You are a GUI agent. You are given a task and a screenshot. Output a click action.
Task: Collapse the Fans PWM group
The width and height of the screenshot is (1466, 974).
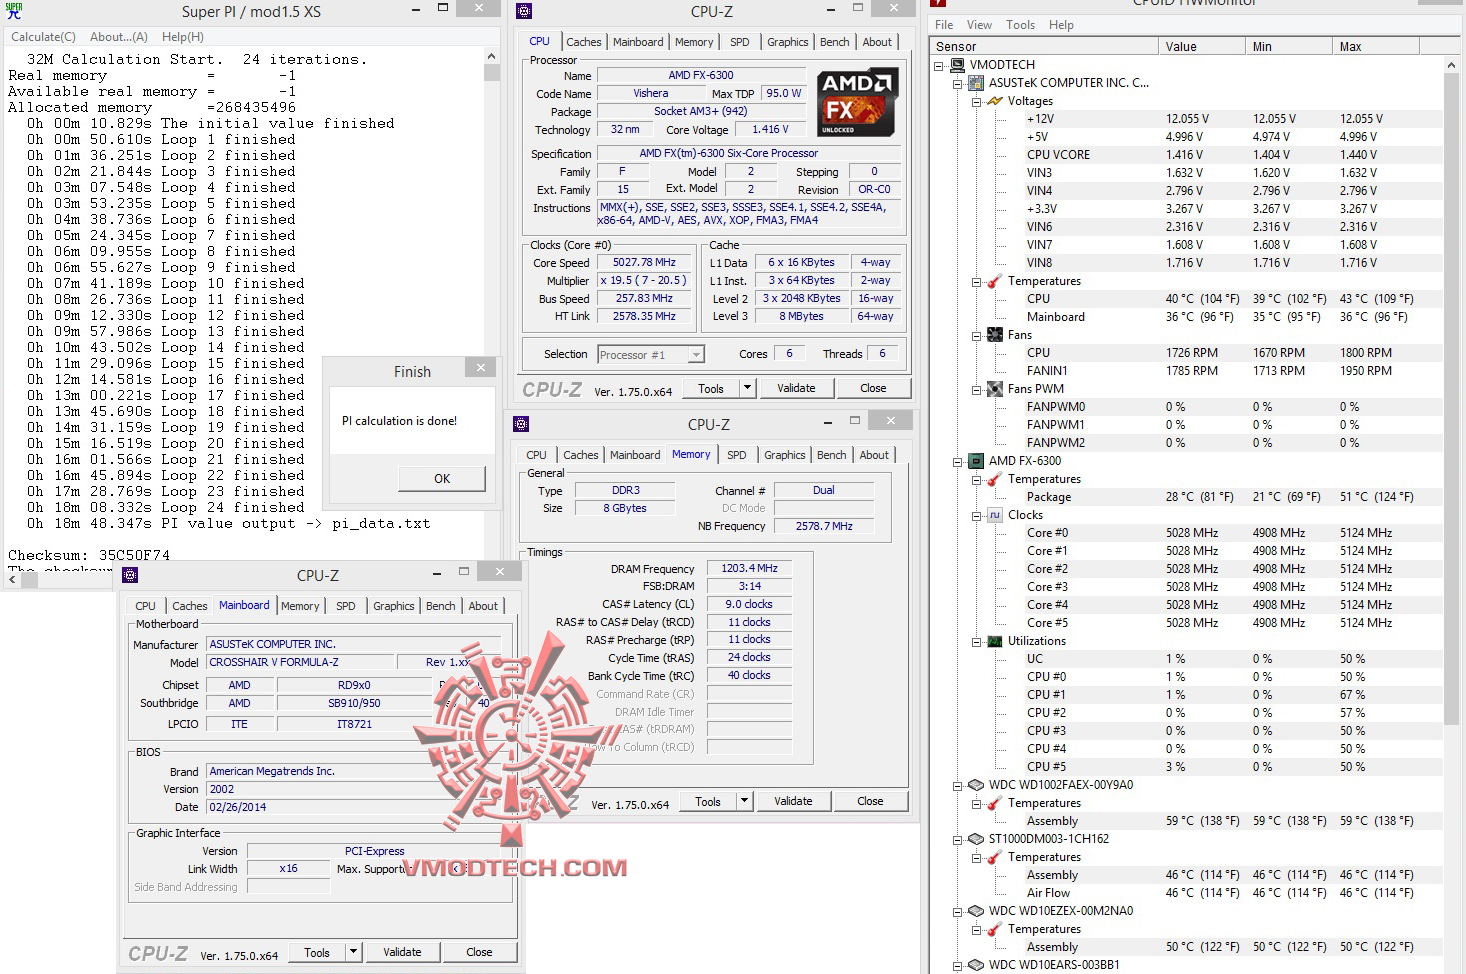point(976,390)
